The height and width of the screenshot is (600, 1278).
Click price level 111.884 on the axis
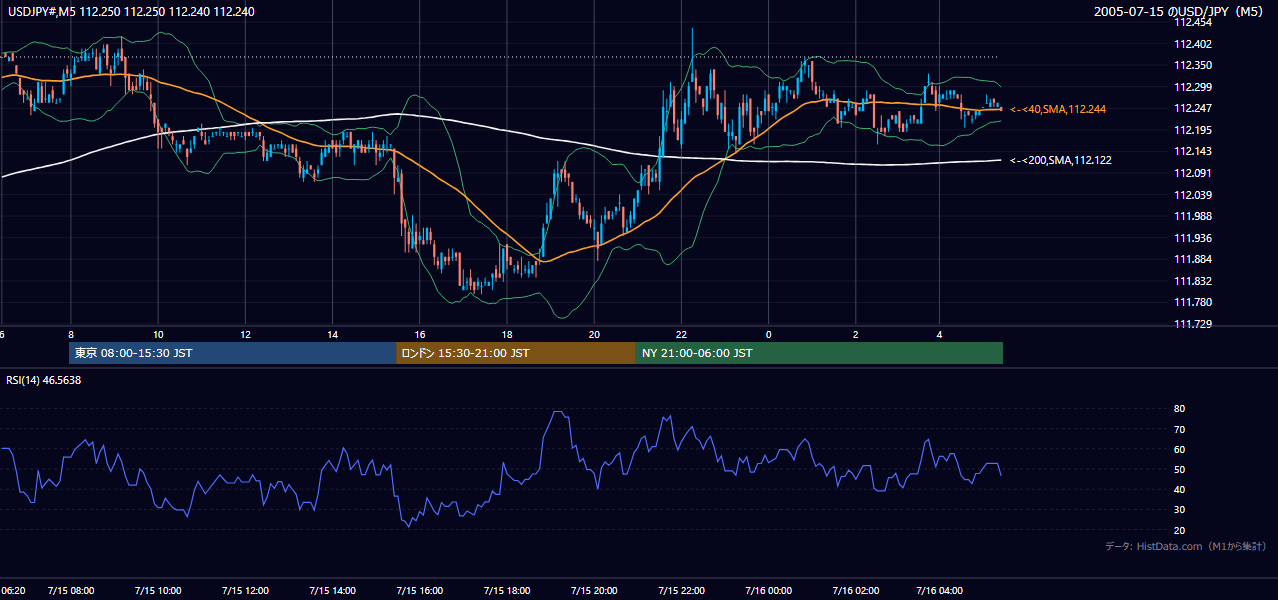tap(1192, 259)
